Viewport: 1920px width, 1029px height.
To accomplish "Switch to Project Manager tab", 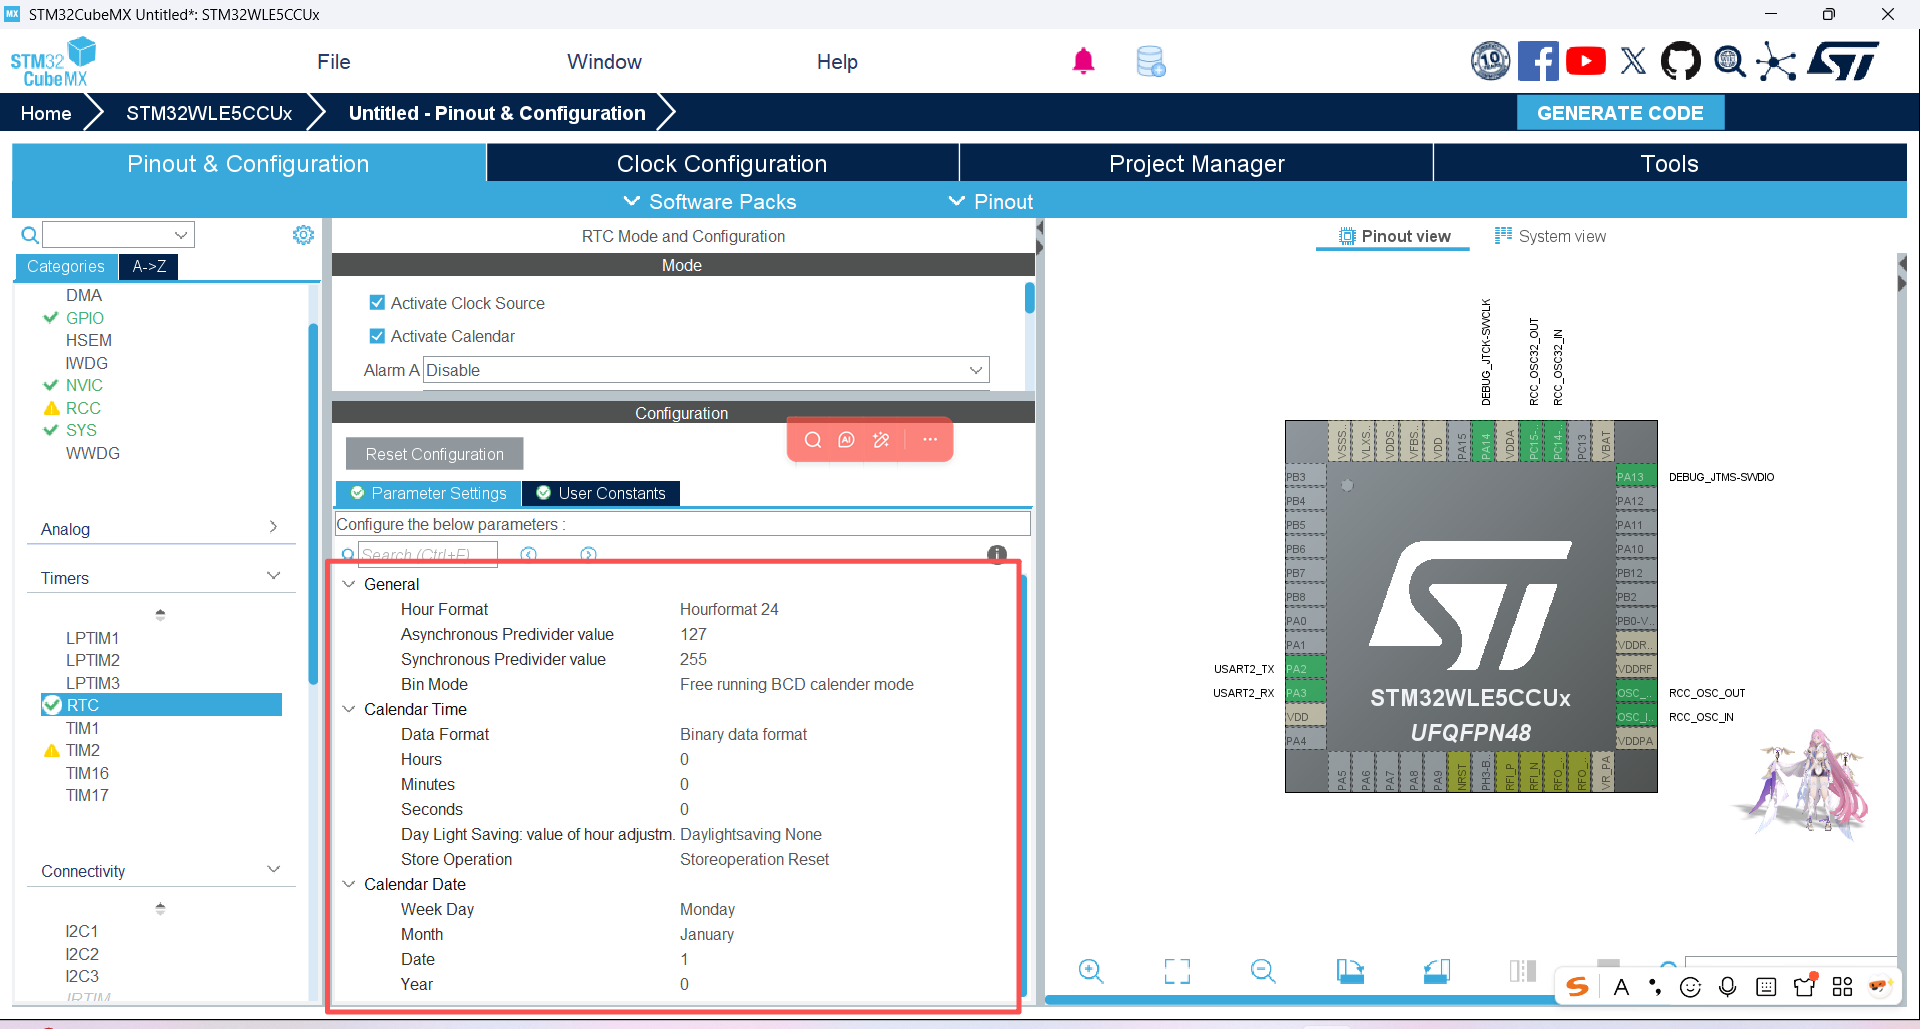I will 1196,163.
